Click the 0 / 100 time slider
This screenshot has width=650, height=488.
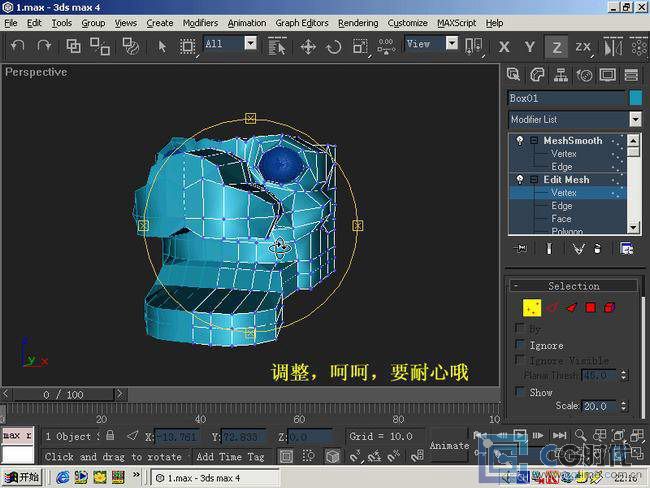click(x=63, y=394)
